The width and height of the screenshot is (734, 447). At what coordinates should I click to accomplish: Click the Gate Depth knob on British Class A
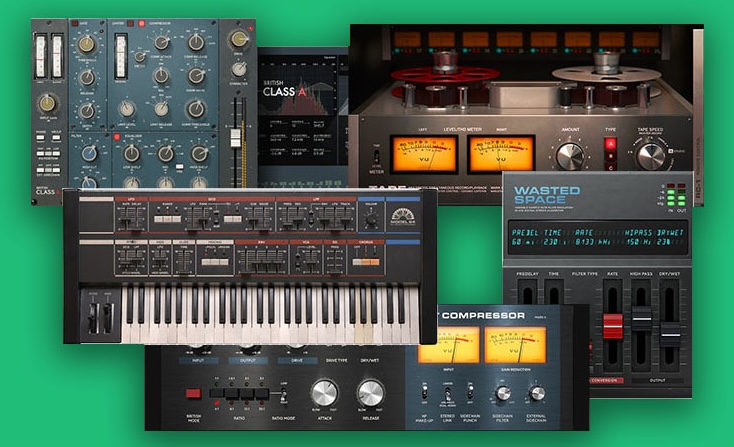coord(87,111)
